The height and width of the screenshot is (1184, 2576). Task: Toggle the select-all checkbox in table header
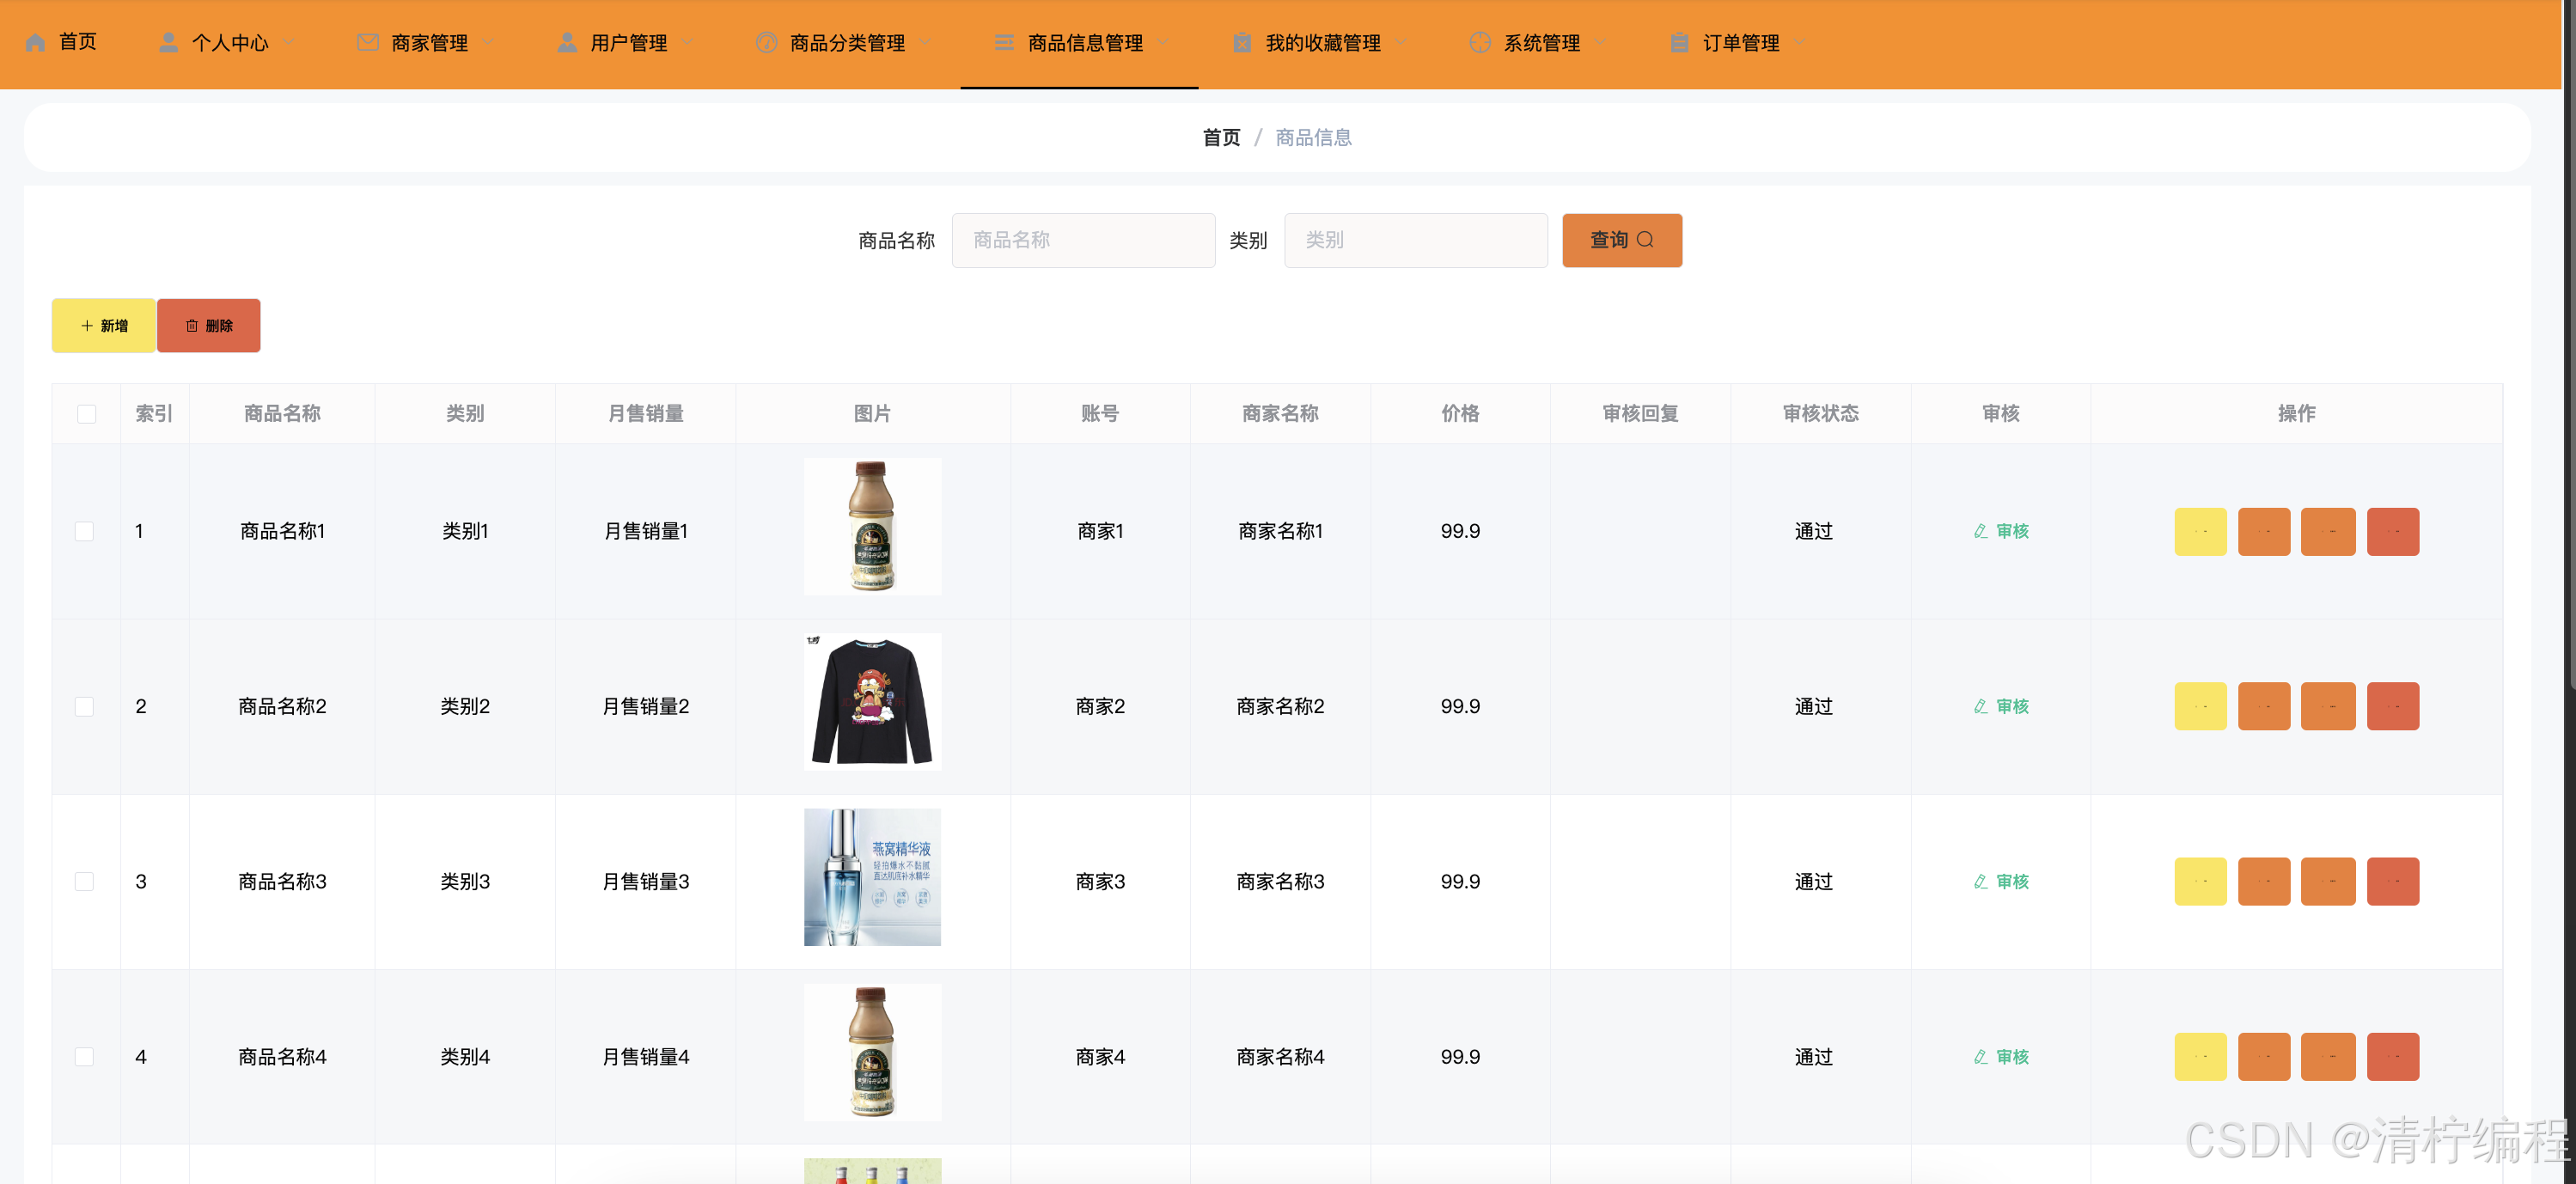coord(87,414)
